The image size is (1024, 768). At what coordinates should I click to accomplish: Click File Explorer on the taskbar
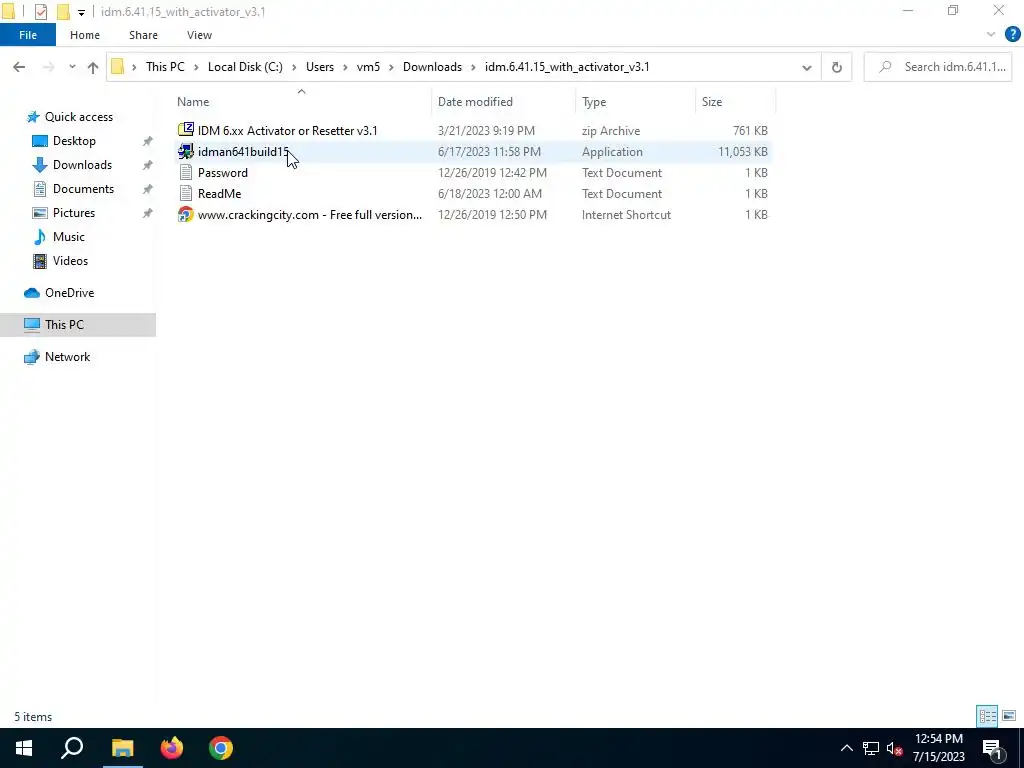tap(122, 748)
